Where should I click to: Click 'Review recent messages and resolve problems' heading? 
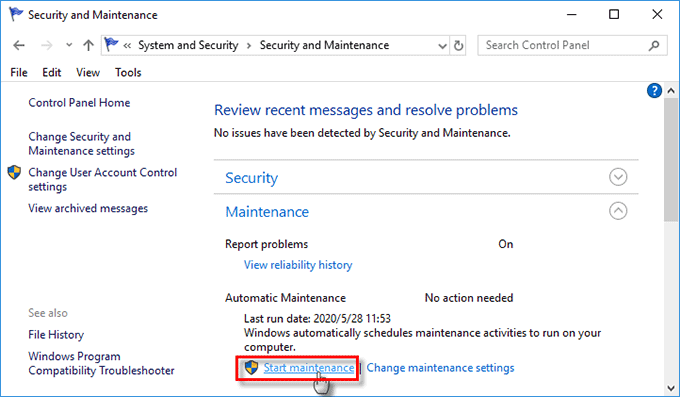tap(366, 110)
